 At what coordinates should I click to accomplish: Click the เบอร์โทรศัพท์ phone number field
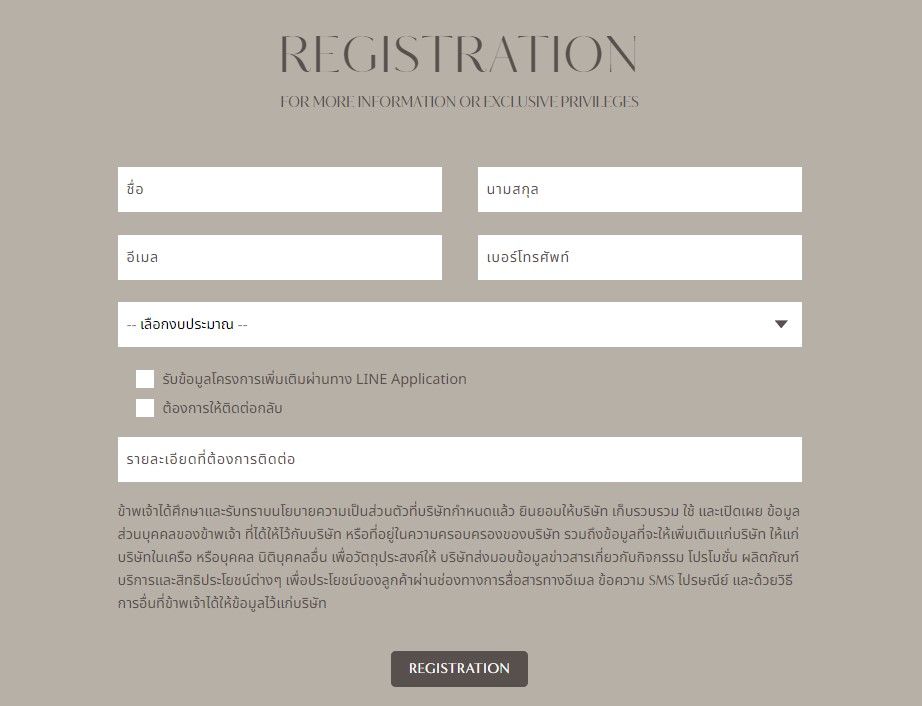(640, 257)
